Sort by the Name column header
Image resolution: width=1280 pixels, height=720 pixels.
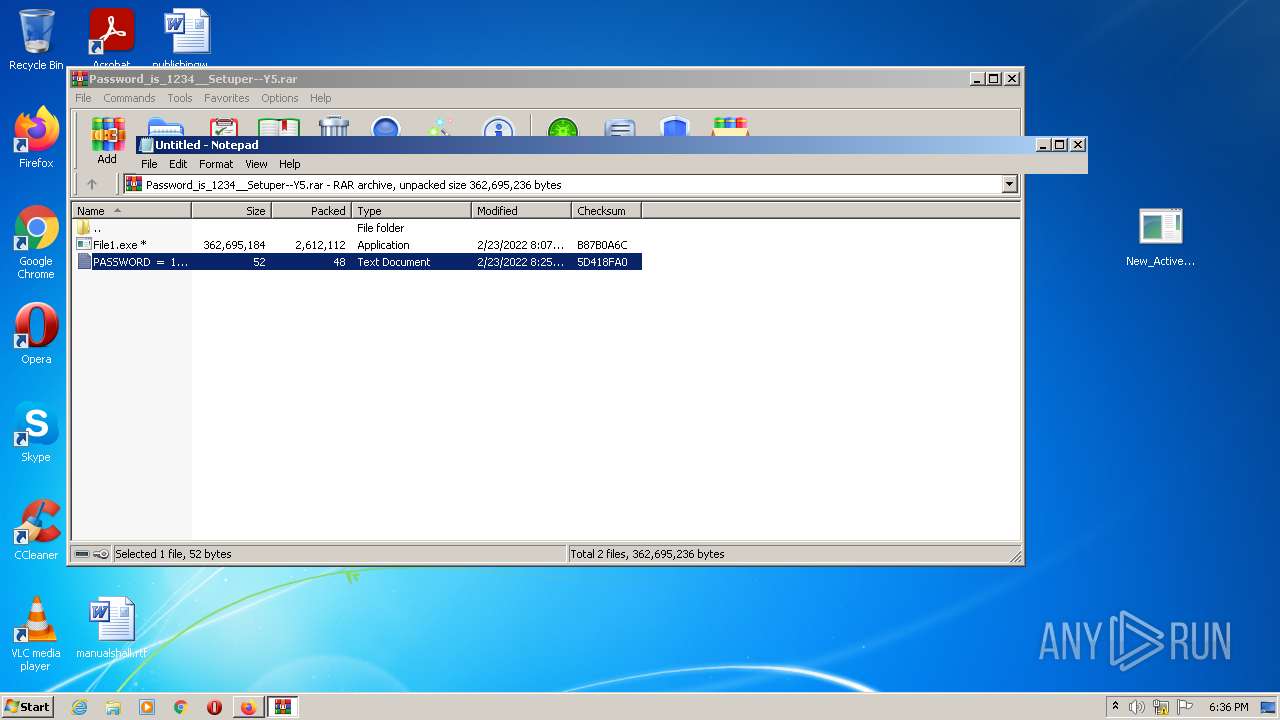coord(131,211)
